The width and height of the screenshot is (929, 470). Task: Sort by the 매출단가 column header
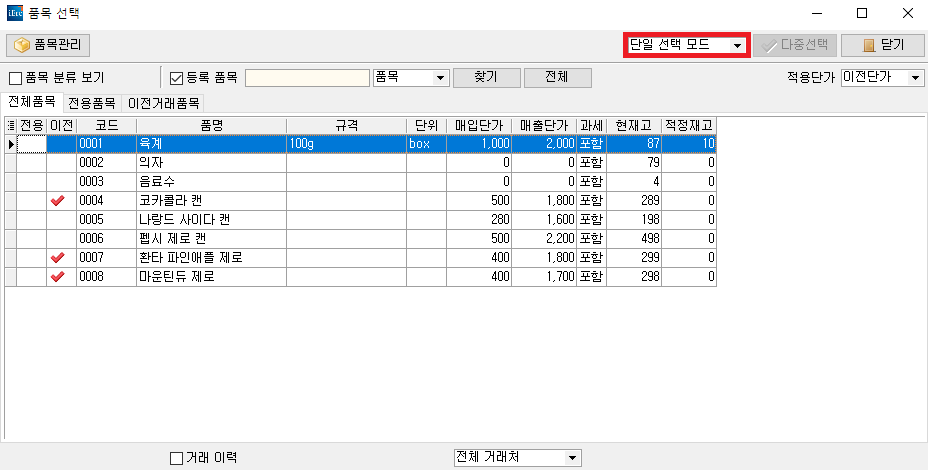click(x=544, y=125)
